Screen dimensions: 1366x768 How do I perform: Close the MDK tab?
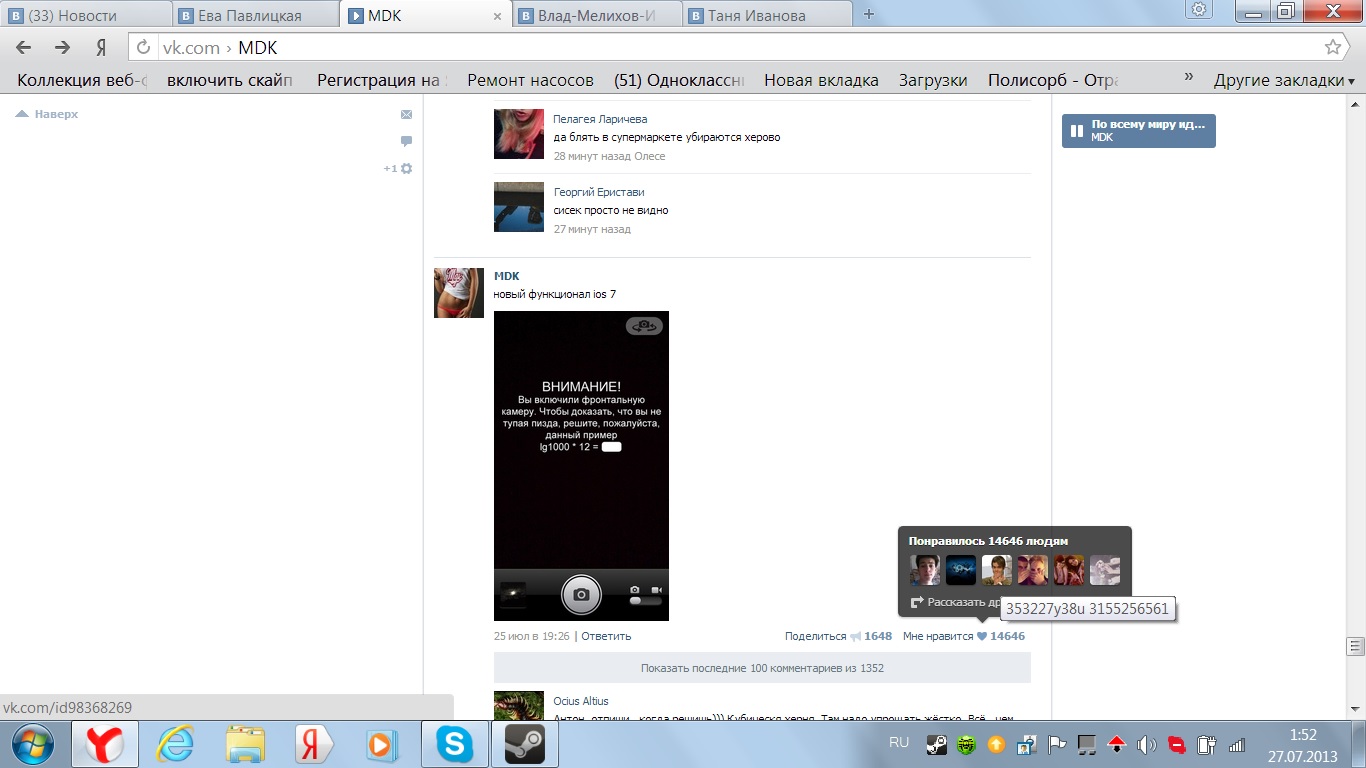[498, 16]
